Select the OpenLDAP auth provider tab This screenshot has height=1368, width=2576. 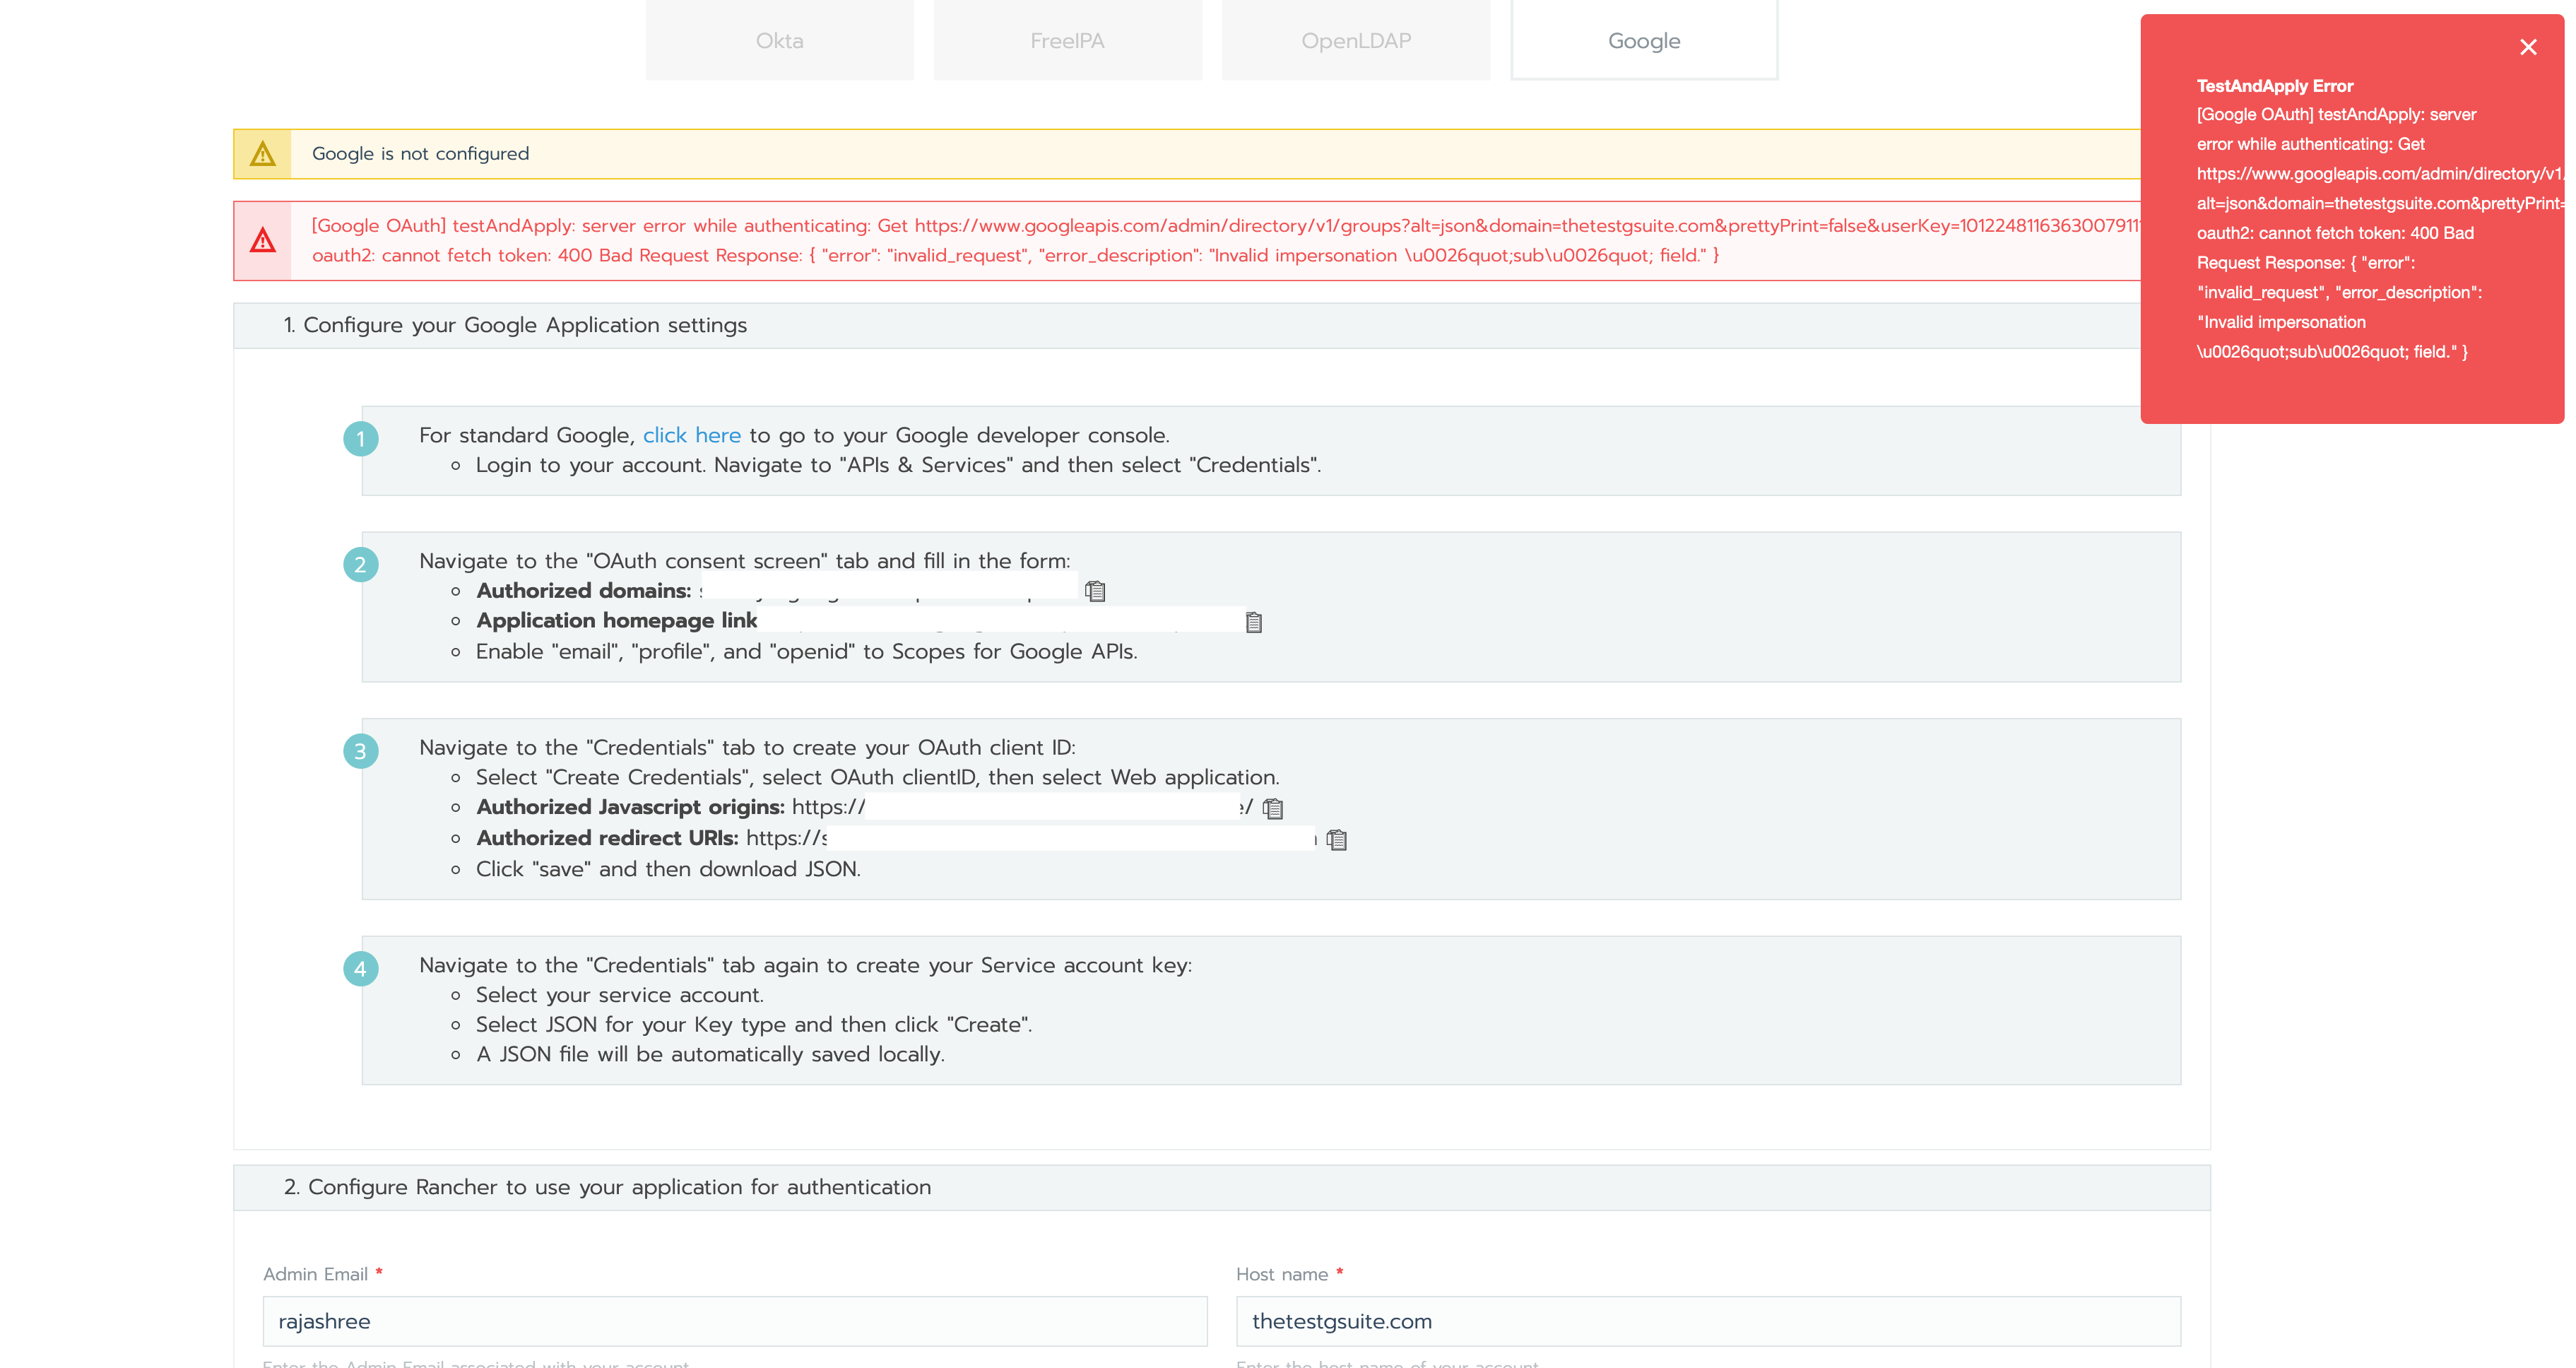(1356, 40)
